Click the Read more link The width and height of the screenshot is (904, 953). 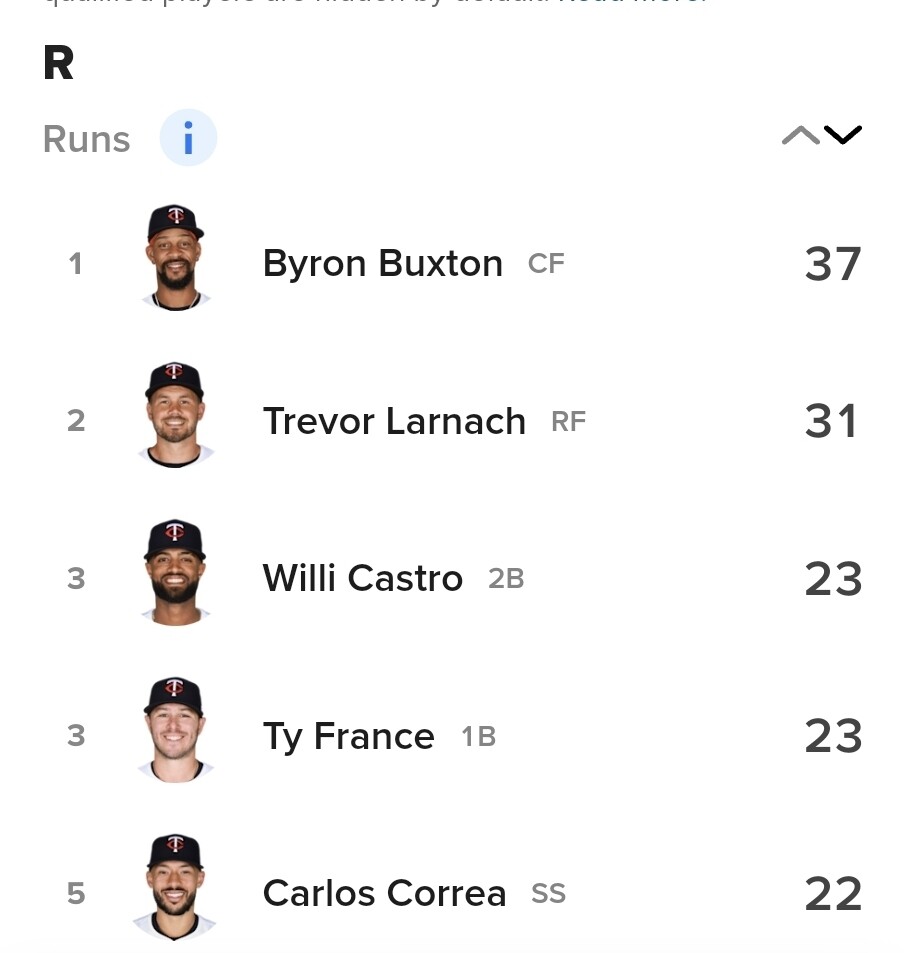pos(633,3)
